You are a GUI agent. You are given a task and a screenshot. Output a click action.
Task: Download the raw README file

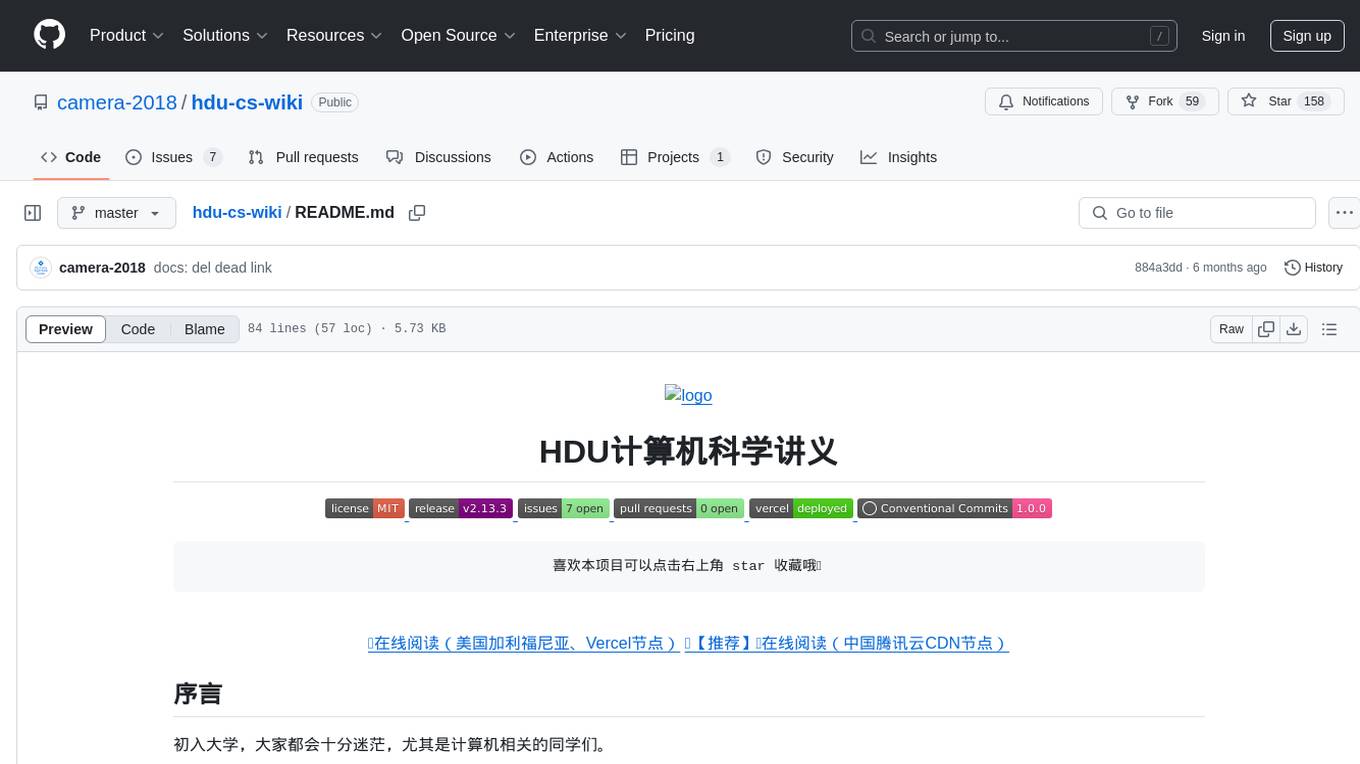coord(1294,329)
